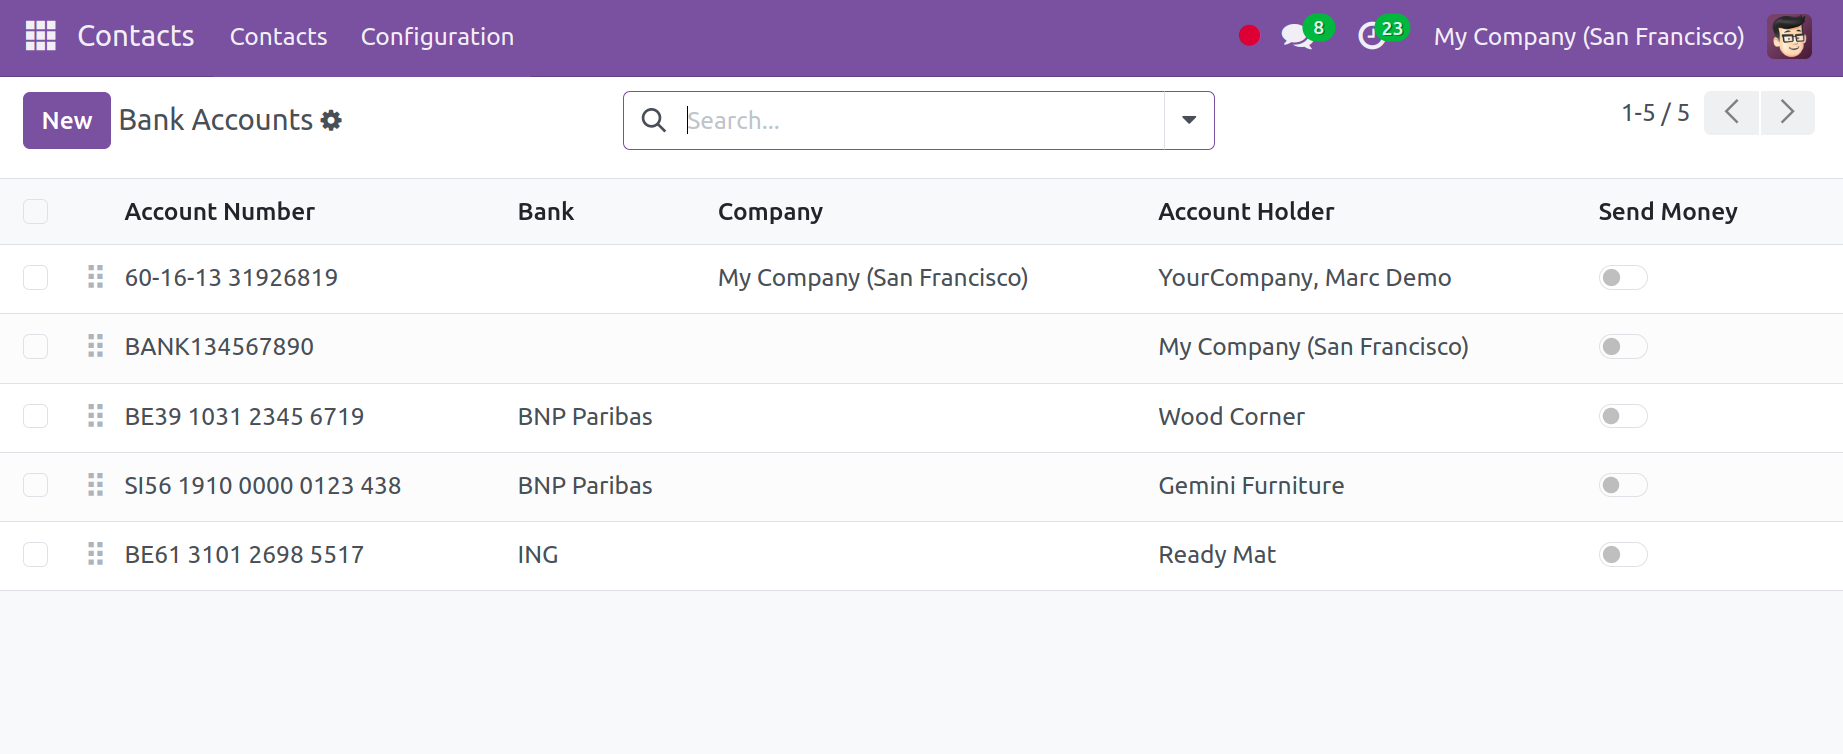Screen dimensions: 1843x754
Task: Sort by Send Money column header
Action: (1668, 212)
